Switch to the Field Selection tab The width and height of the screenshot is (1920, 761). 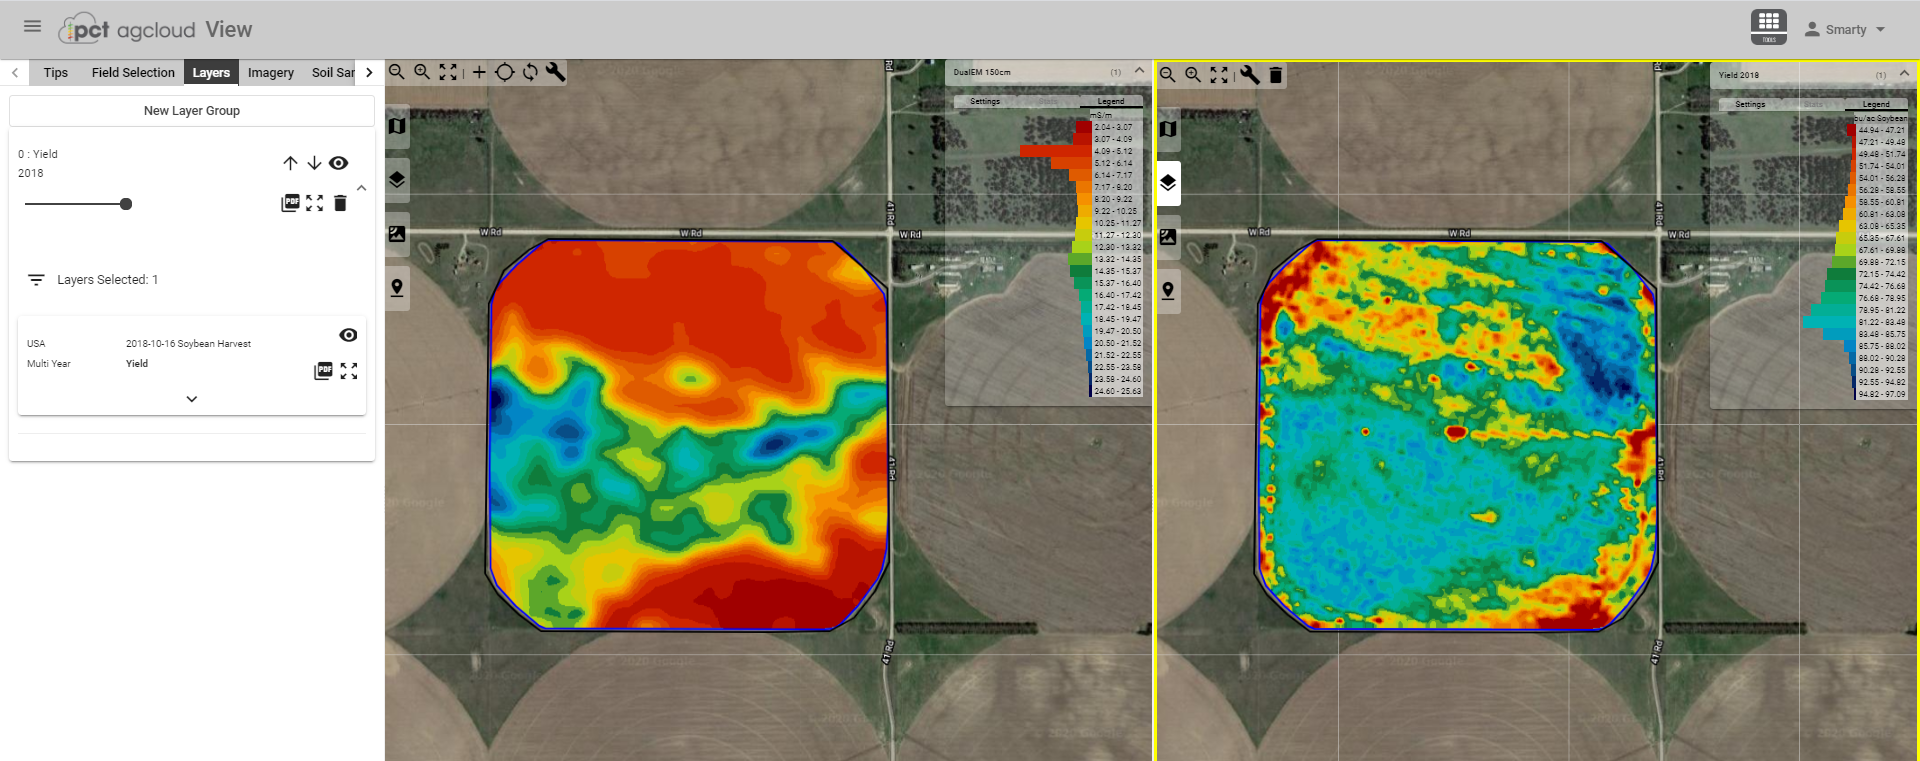[133, 72]
